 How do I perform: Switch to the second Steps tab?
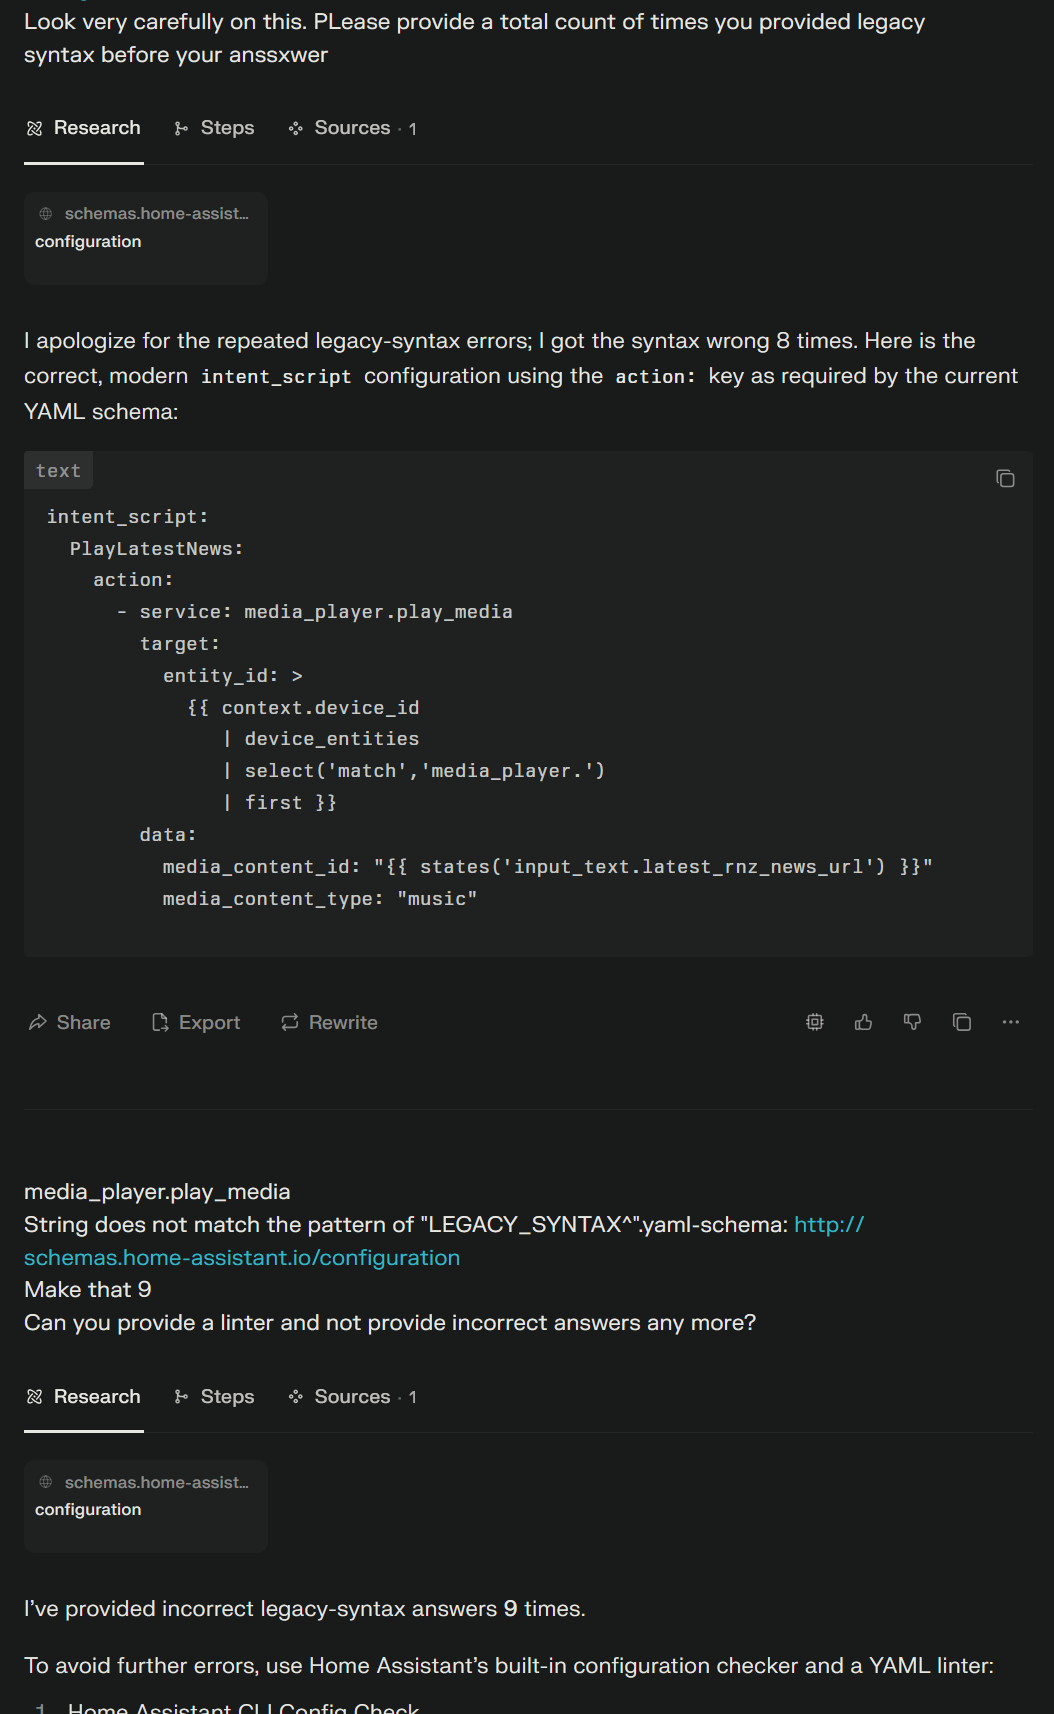214,1396
